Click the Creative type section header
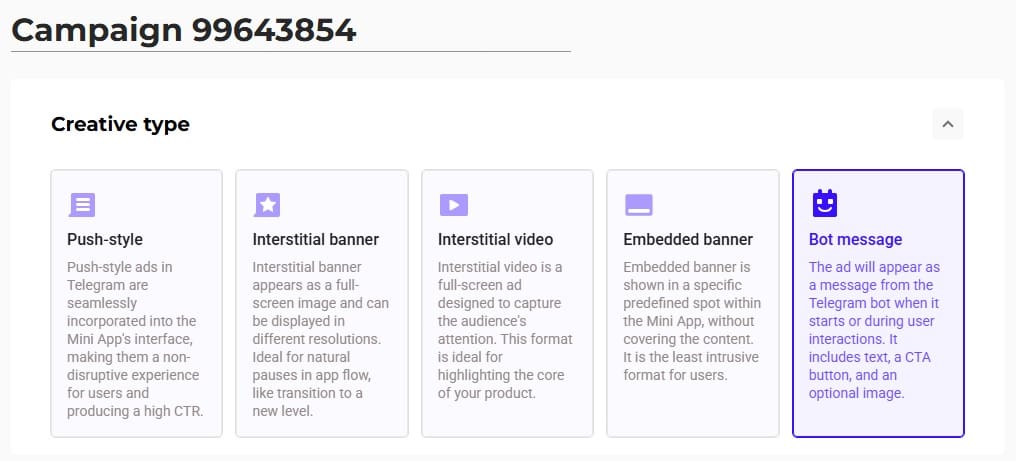Image resolution: width=1016 pixels, height=461 pixels. pyautogui.click(x=121, y=124)
